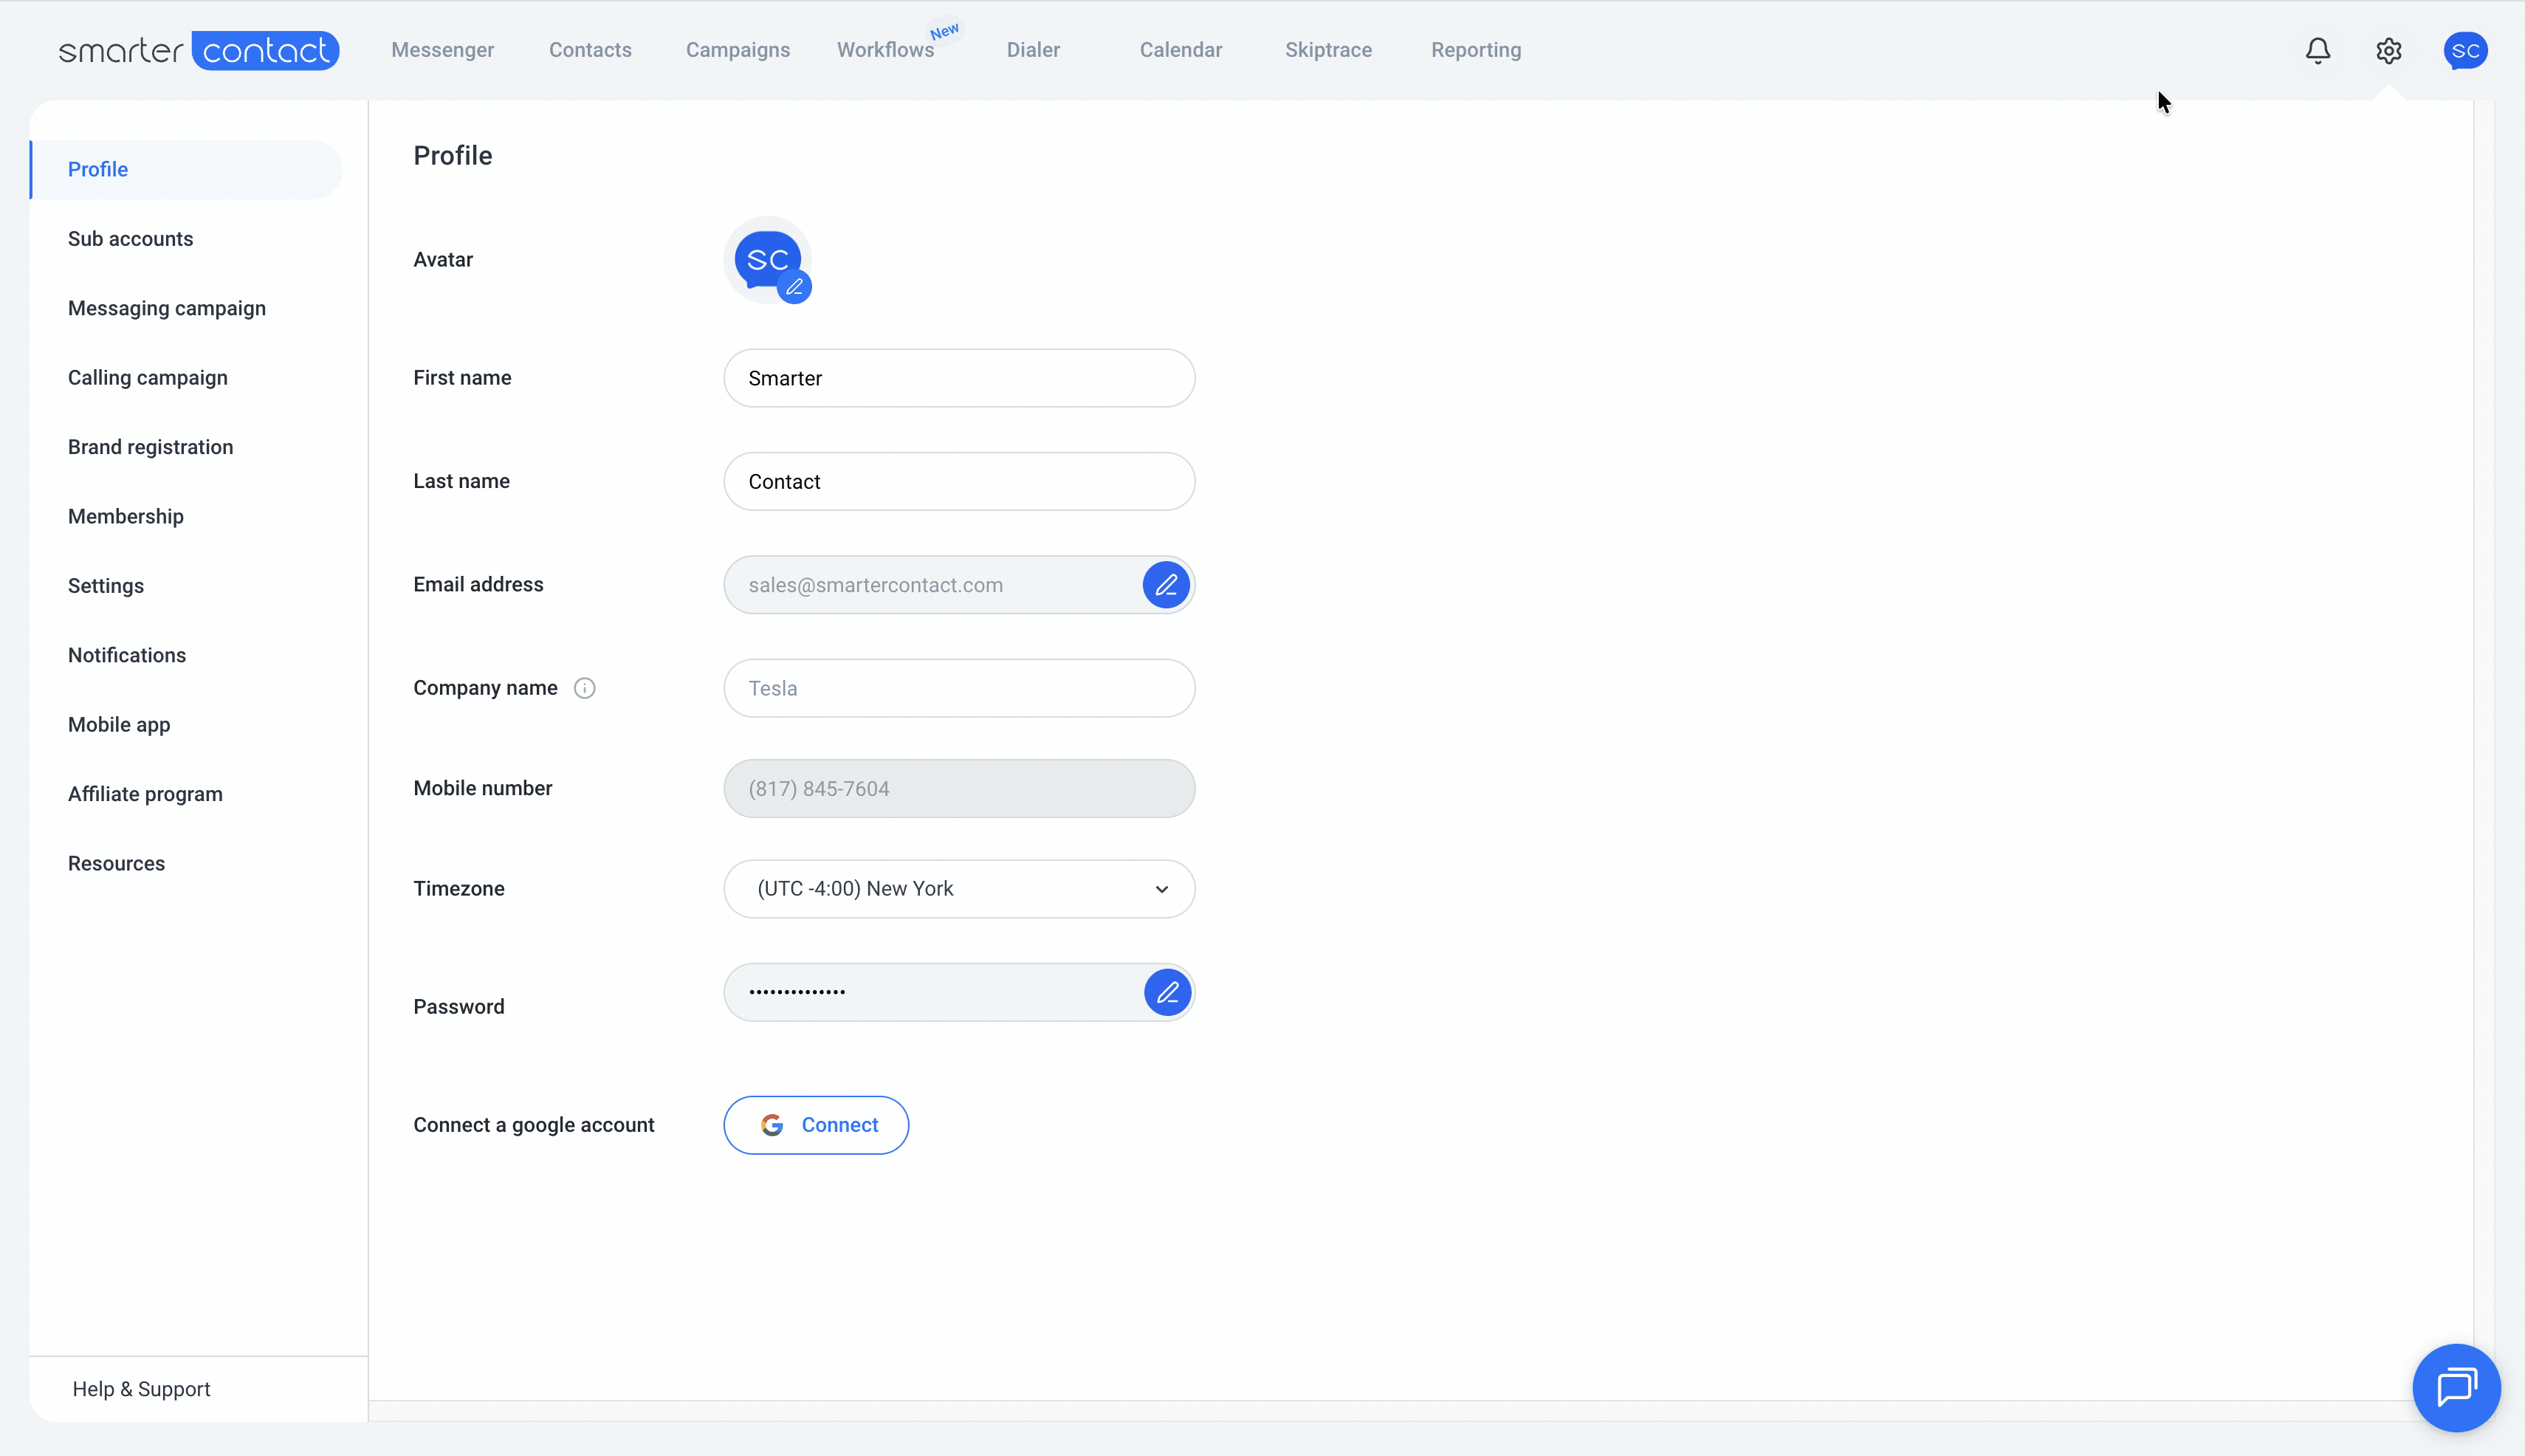Click the Connect a google account label

coord(534,1125)
